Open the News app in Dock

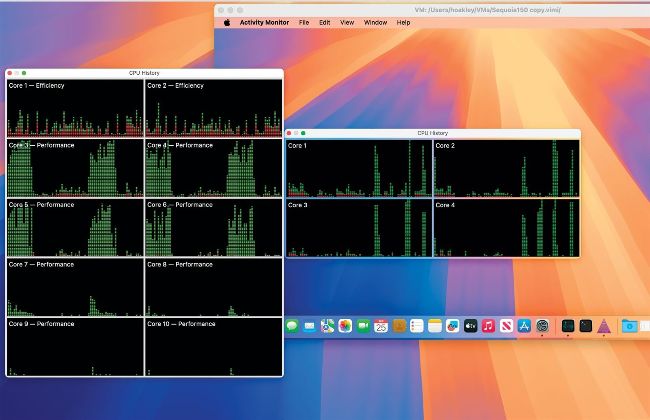pos(506,326)
